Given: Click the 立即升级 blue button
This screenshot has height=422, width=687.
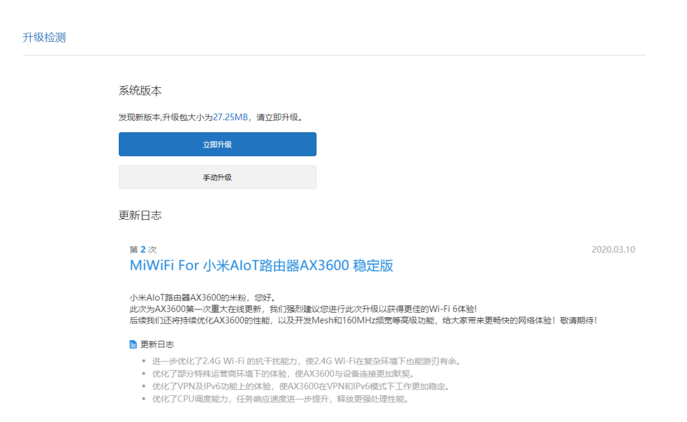Looking at the screenshot, I should pyautogui.click(x=217, y=144).
